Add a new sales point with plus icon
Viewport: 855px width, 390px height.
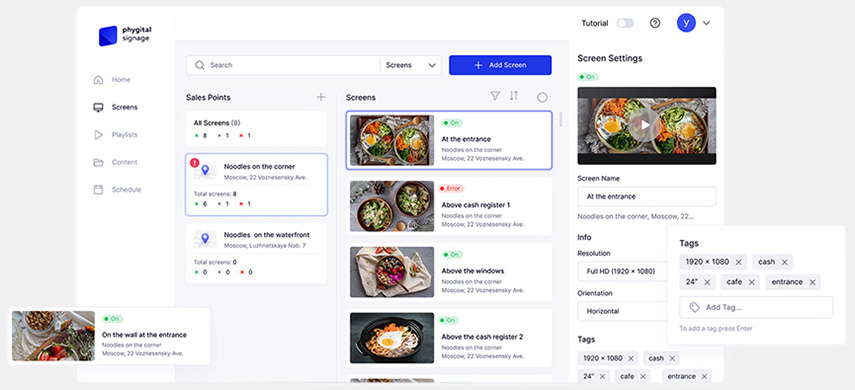click(x=321, y=97)
